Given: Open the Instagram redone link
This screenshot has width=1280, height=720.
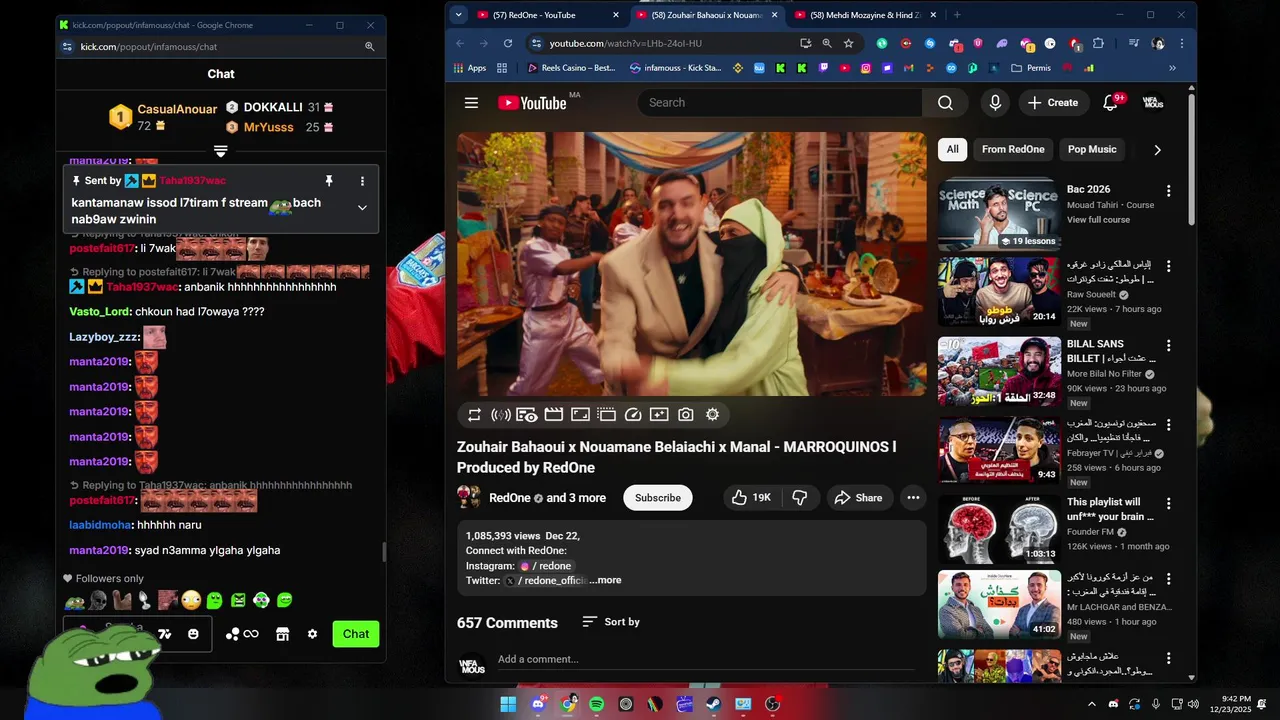Looking at the screenshot, I should coord(546,566).
